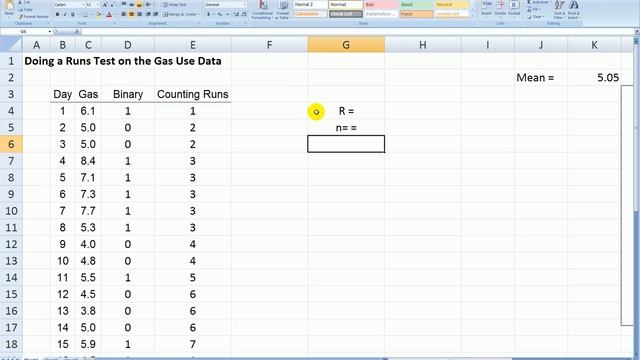Image resolution: width=640 pixels, height=360 pixels.
Task: Click the title 'Doing a Runs Test' cell
Action: tap(123, 61)
